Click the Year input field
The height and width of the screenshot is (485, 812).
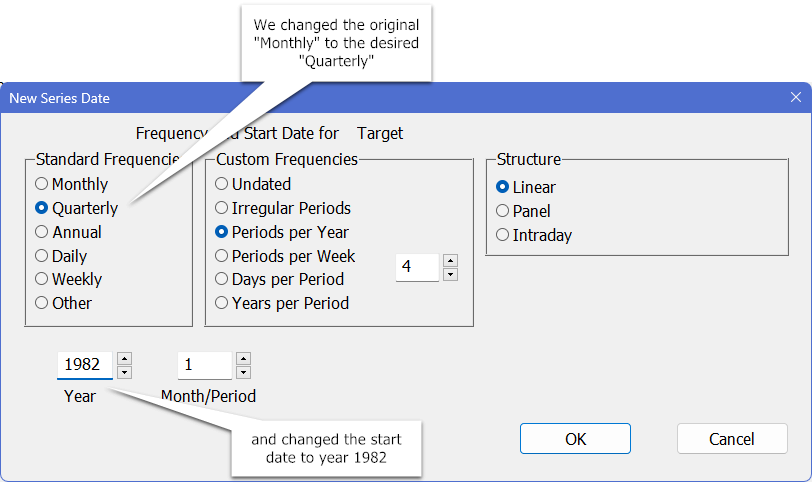point(84,365)
